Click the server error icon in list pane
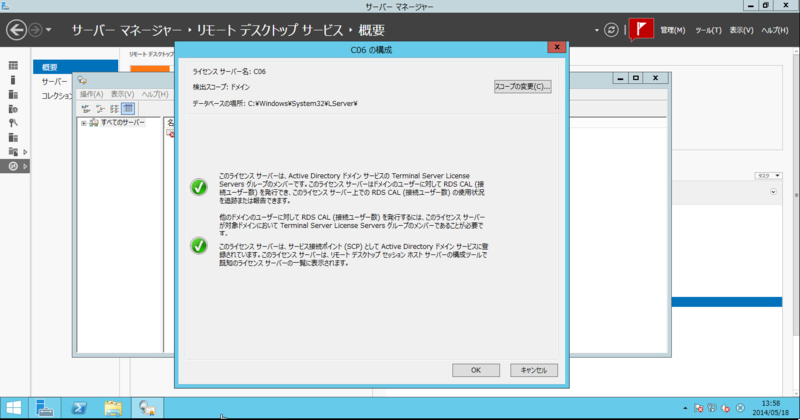 pos(170,134)
